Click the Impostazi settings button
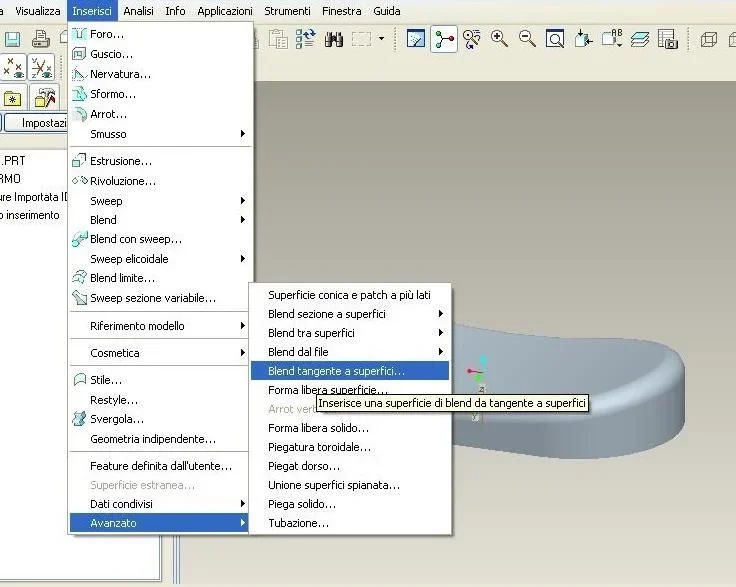The height and width of the screenshot is (587, 736). [x=36, y=123]
